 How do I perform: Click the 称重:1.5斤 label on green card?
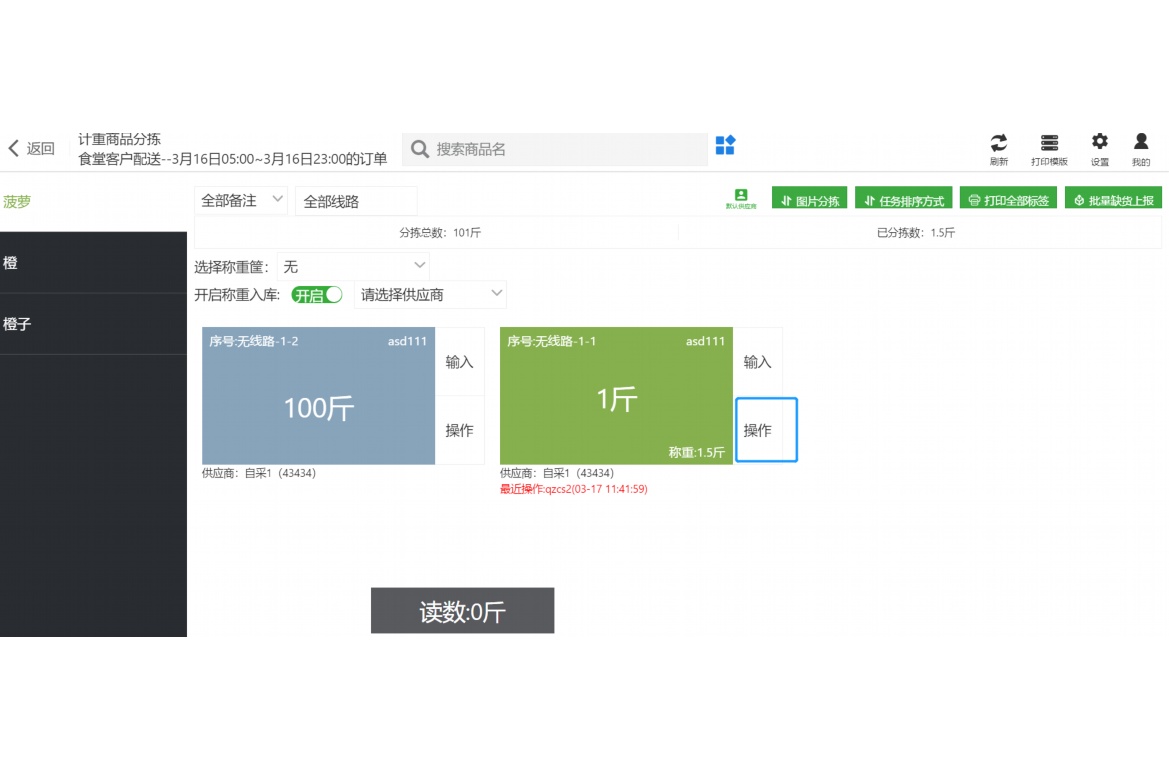pos(696,452)
